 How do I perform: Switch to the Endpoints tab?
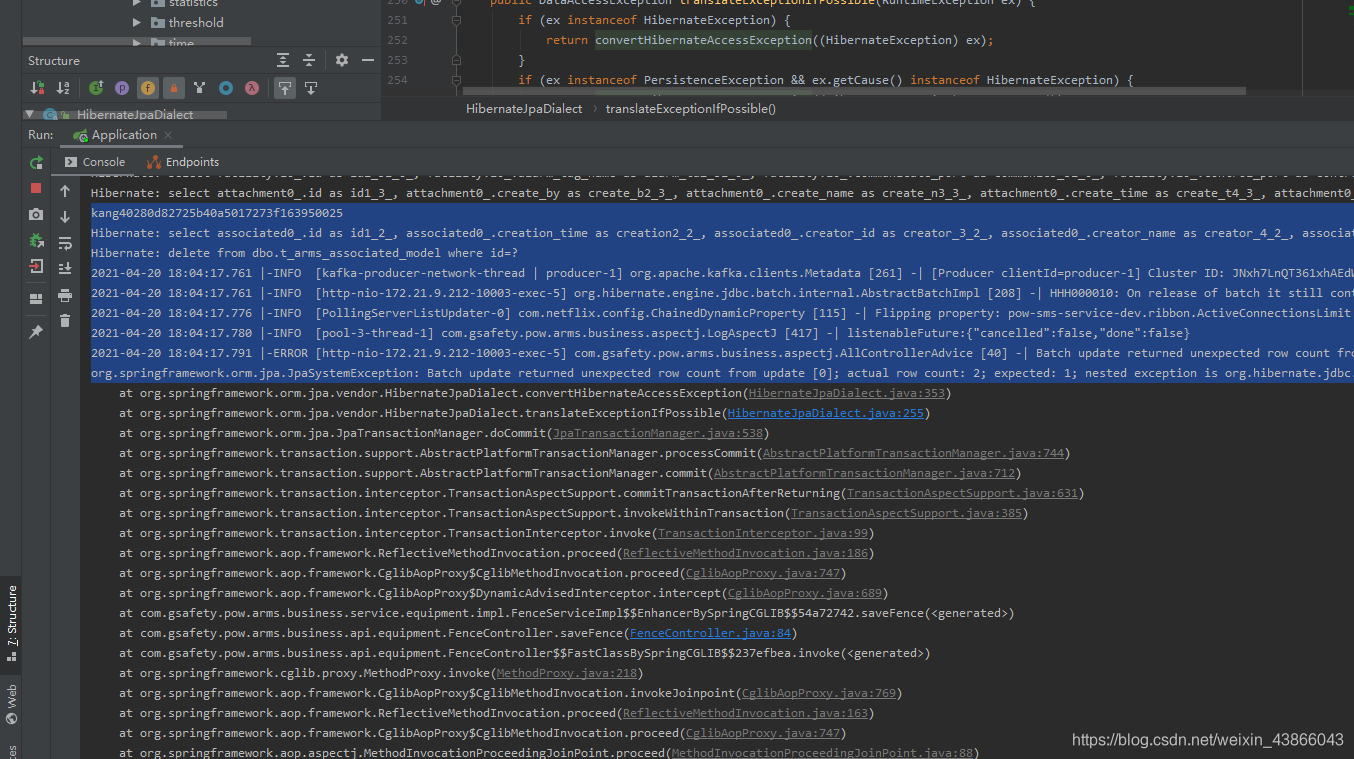pos(182,162)
